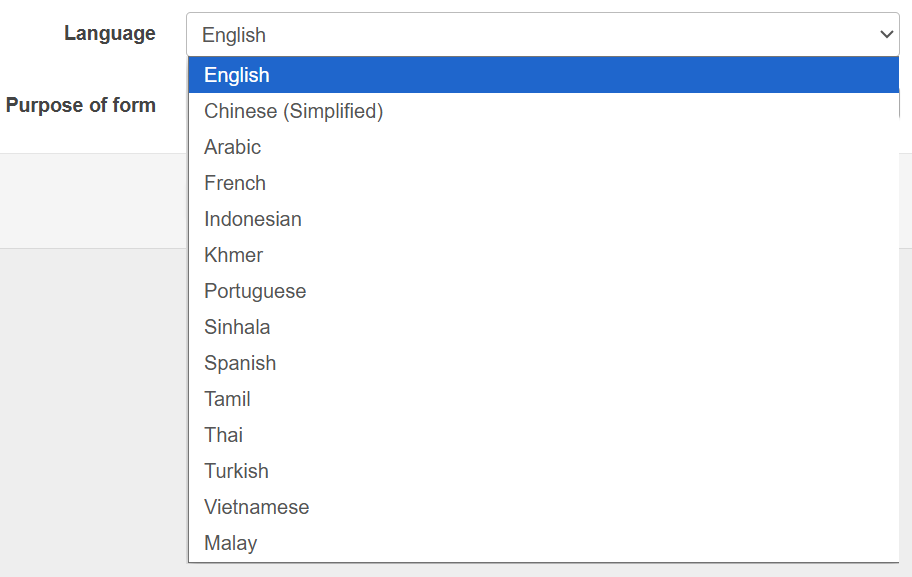Viewport: 912px width, 577px height.
Task: Click the Language dropdown arrow chevron
Action: coord(886,34)
